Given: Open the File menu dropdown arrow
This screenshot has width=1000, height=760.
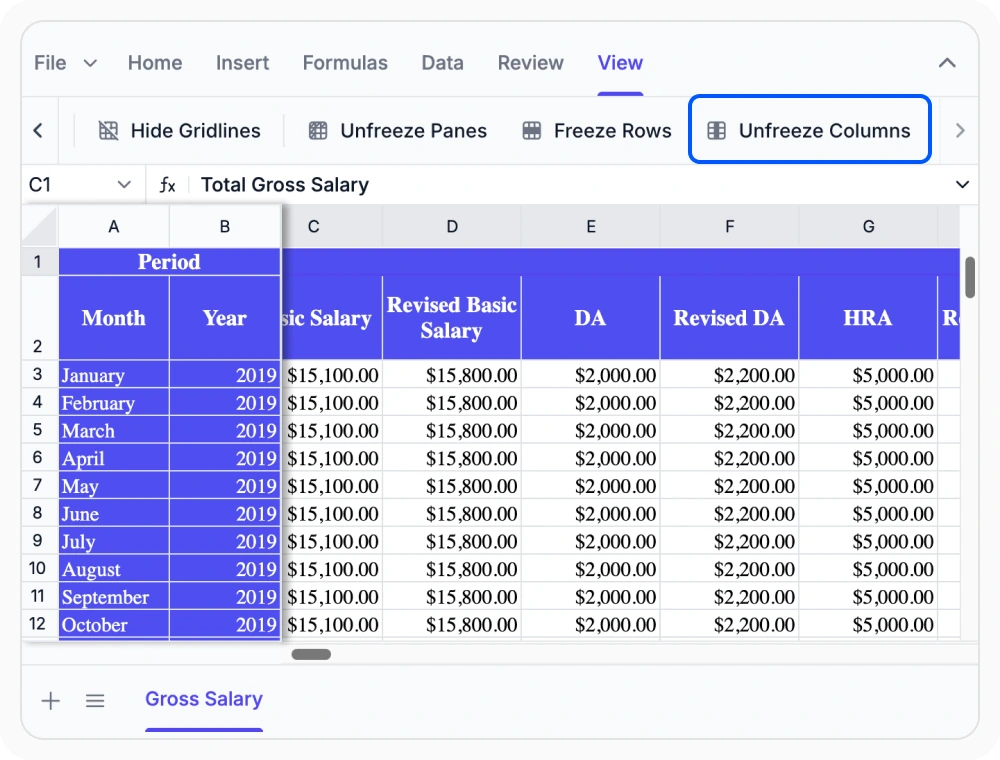Looking at the screenshot, I should coord(91,63).
